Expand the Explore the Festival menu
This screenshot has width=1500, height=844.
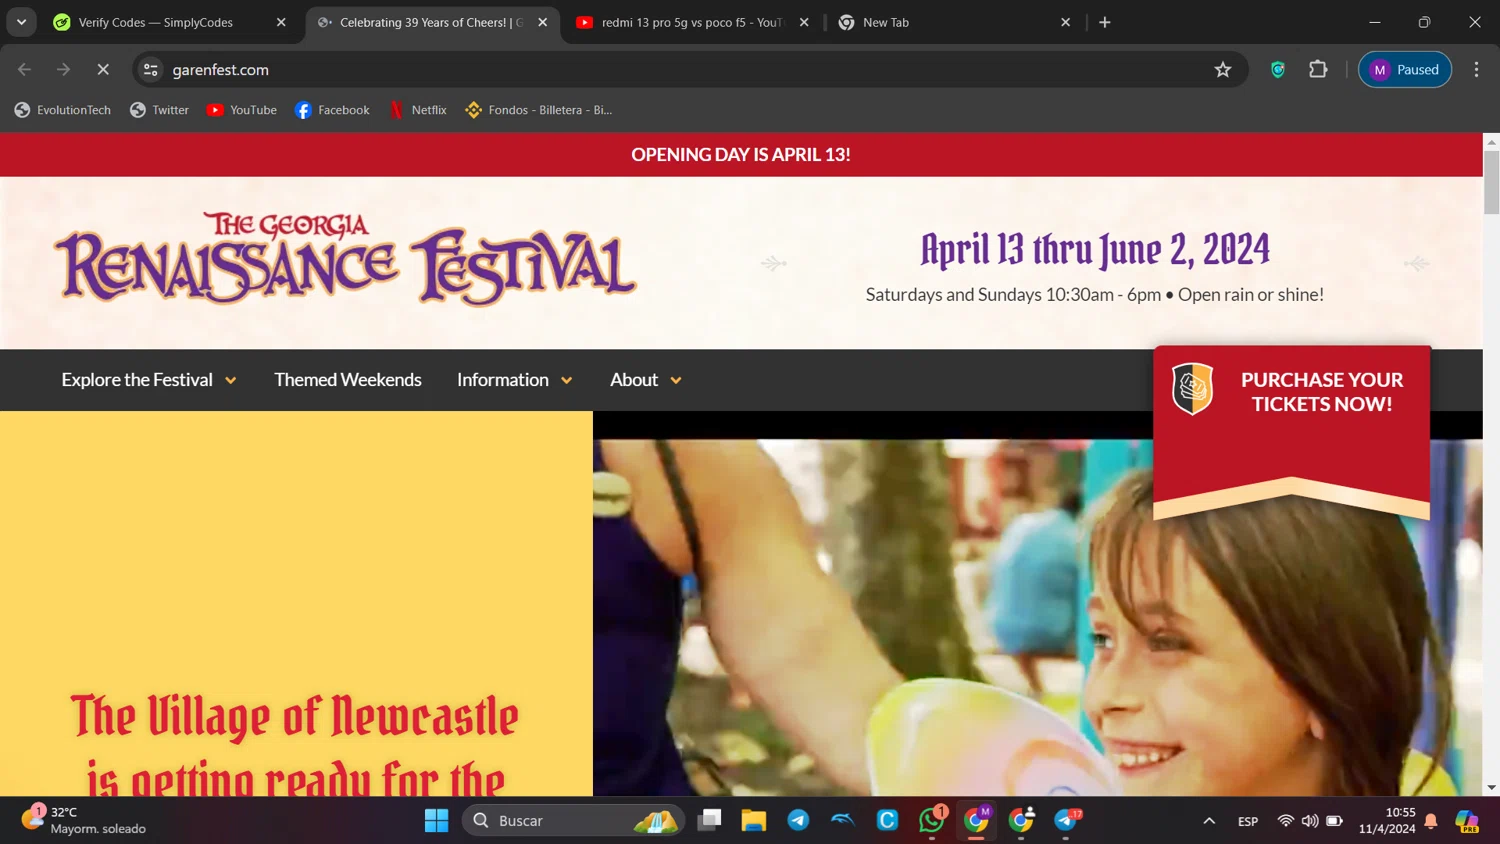(149, 380)
